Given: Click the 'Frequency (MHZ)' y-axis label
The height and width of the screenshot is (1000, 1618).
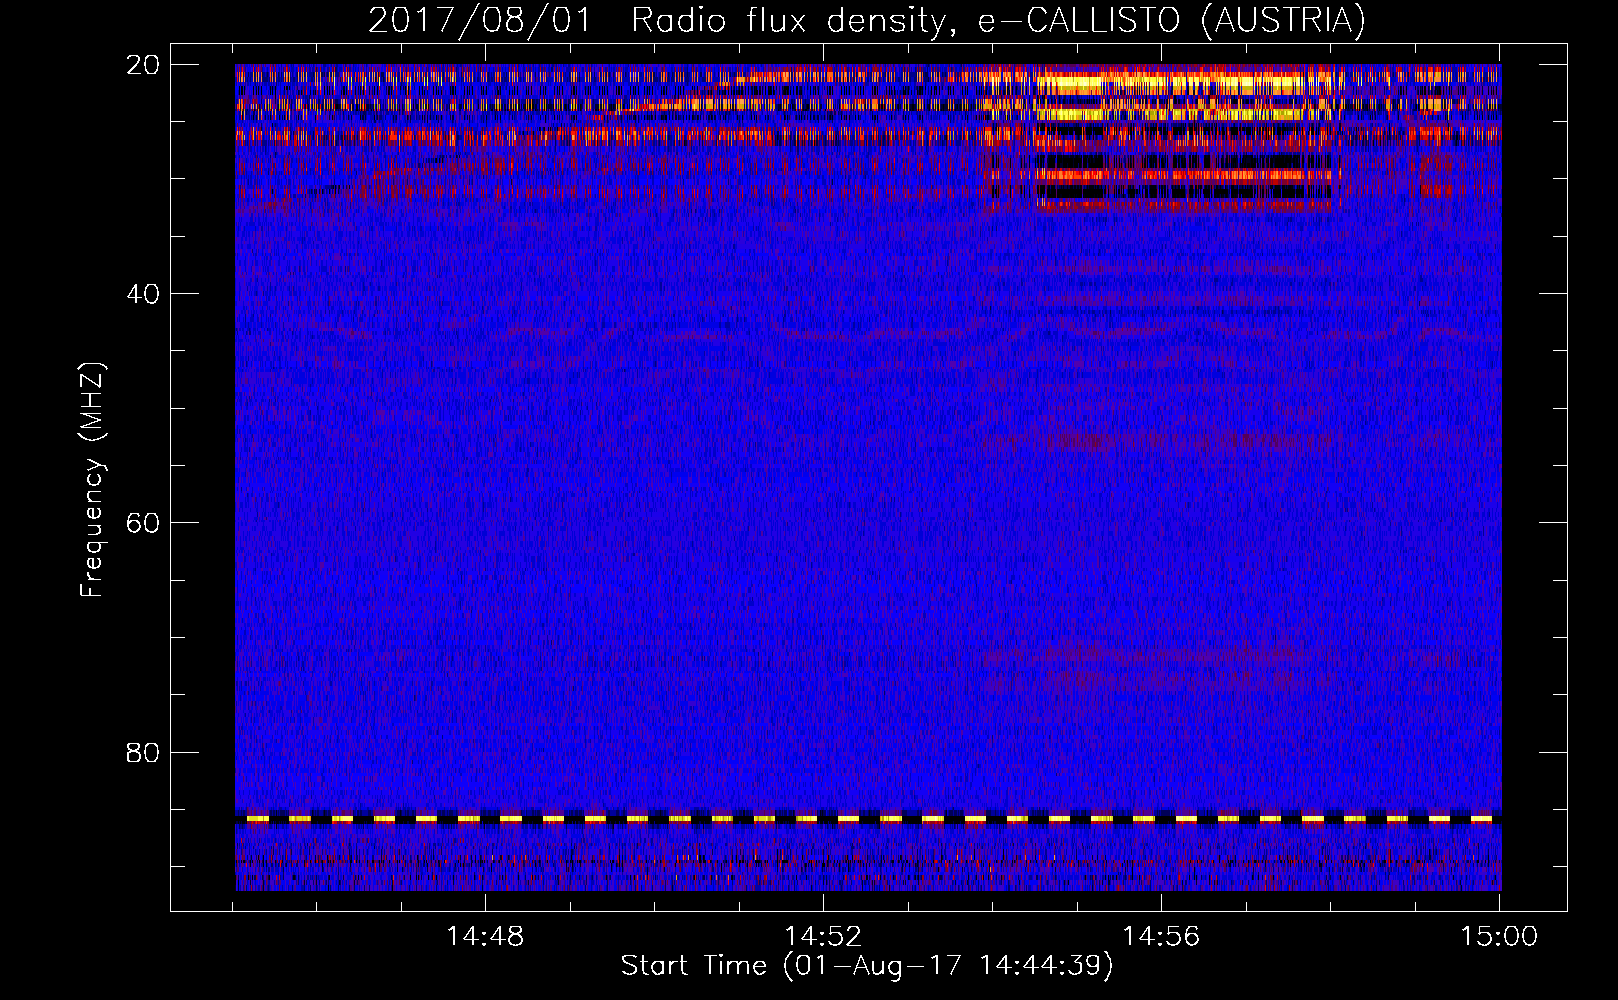Looking at the screenshot, I should point(91,480).
